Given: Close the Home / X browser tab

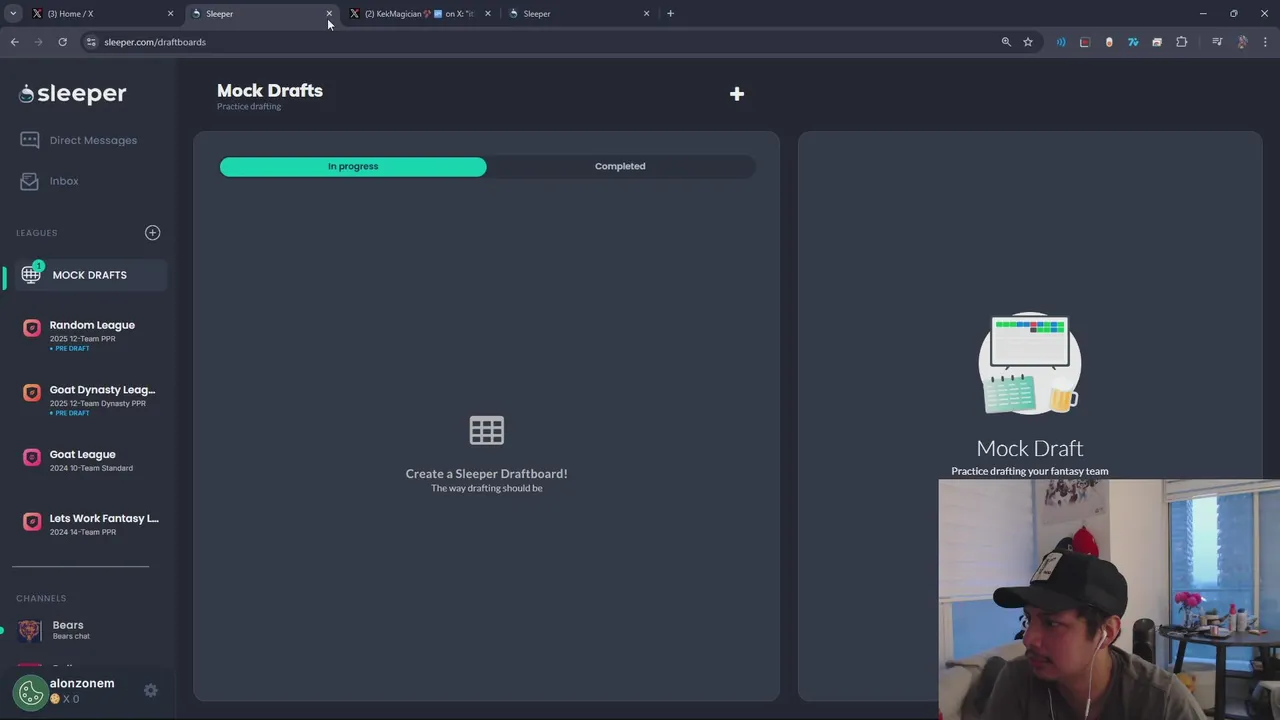Looking at the screenshot, I should click(170, 14).
